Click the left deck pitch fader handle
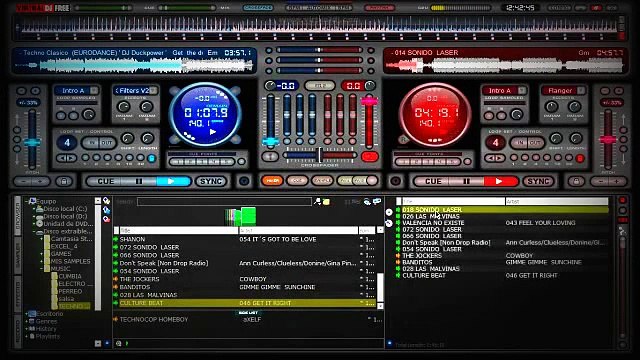Image resolution: width=640 pixels, height=360 pixels. coord(32,142)
